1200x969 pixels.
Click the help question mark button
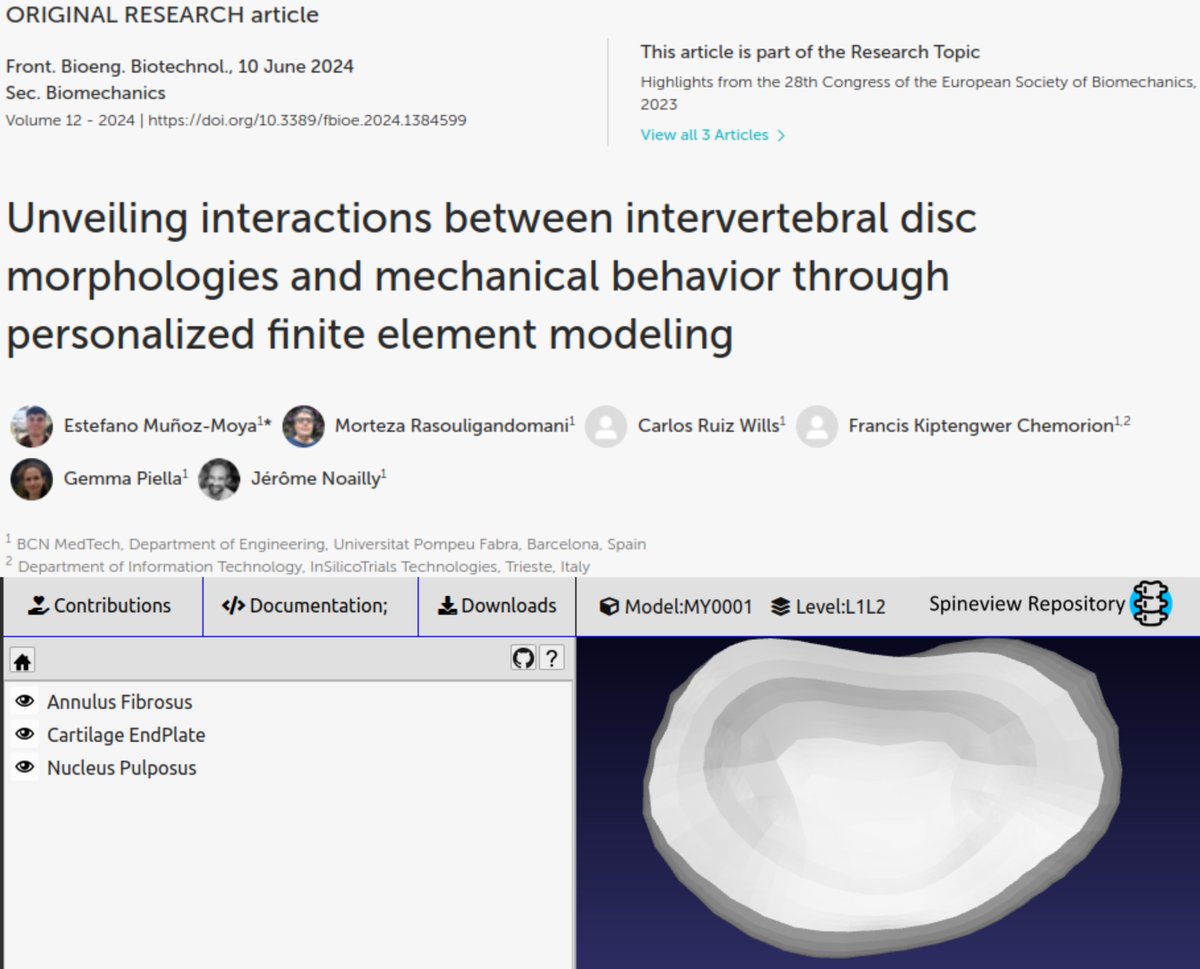(x=550, y=658)
